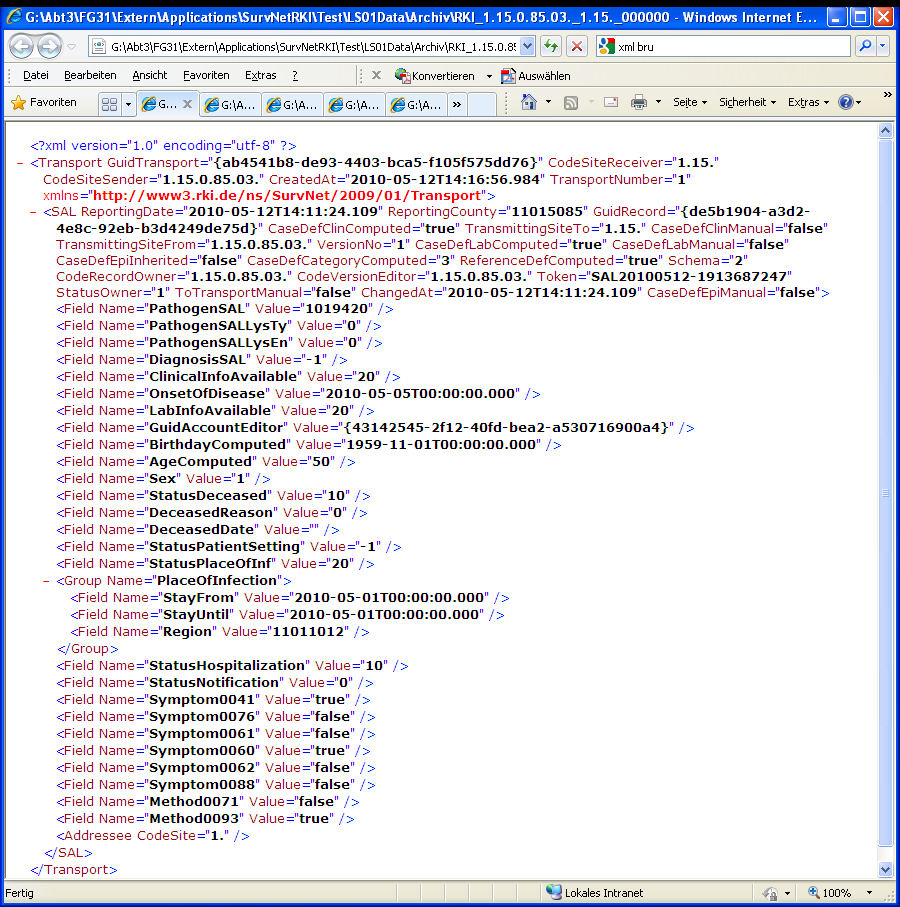Image resolution: width=900 pixels, height=907 pixels.
Task: Click the help question mark icon
Action: 846,102
